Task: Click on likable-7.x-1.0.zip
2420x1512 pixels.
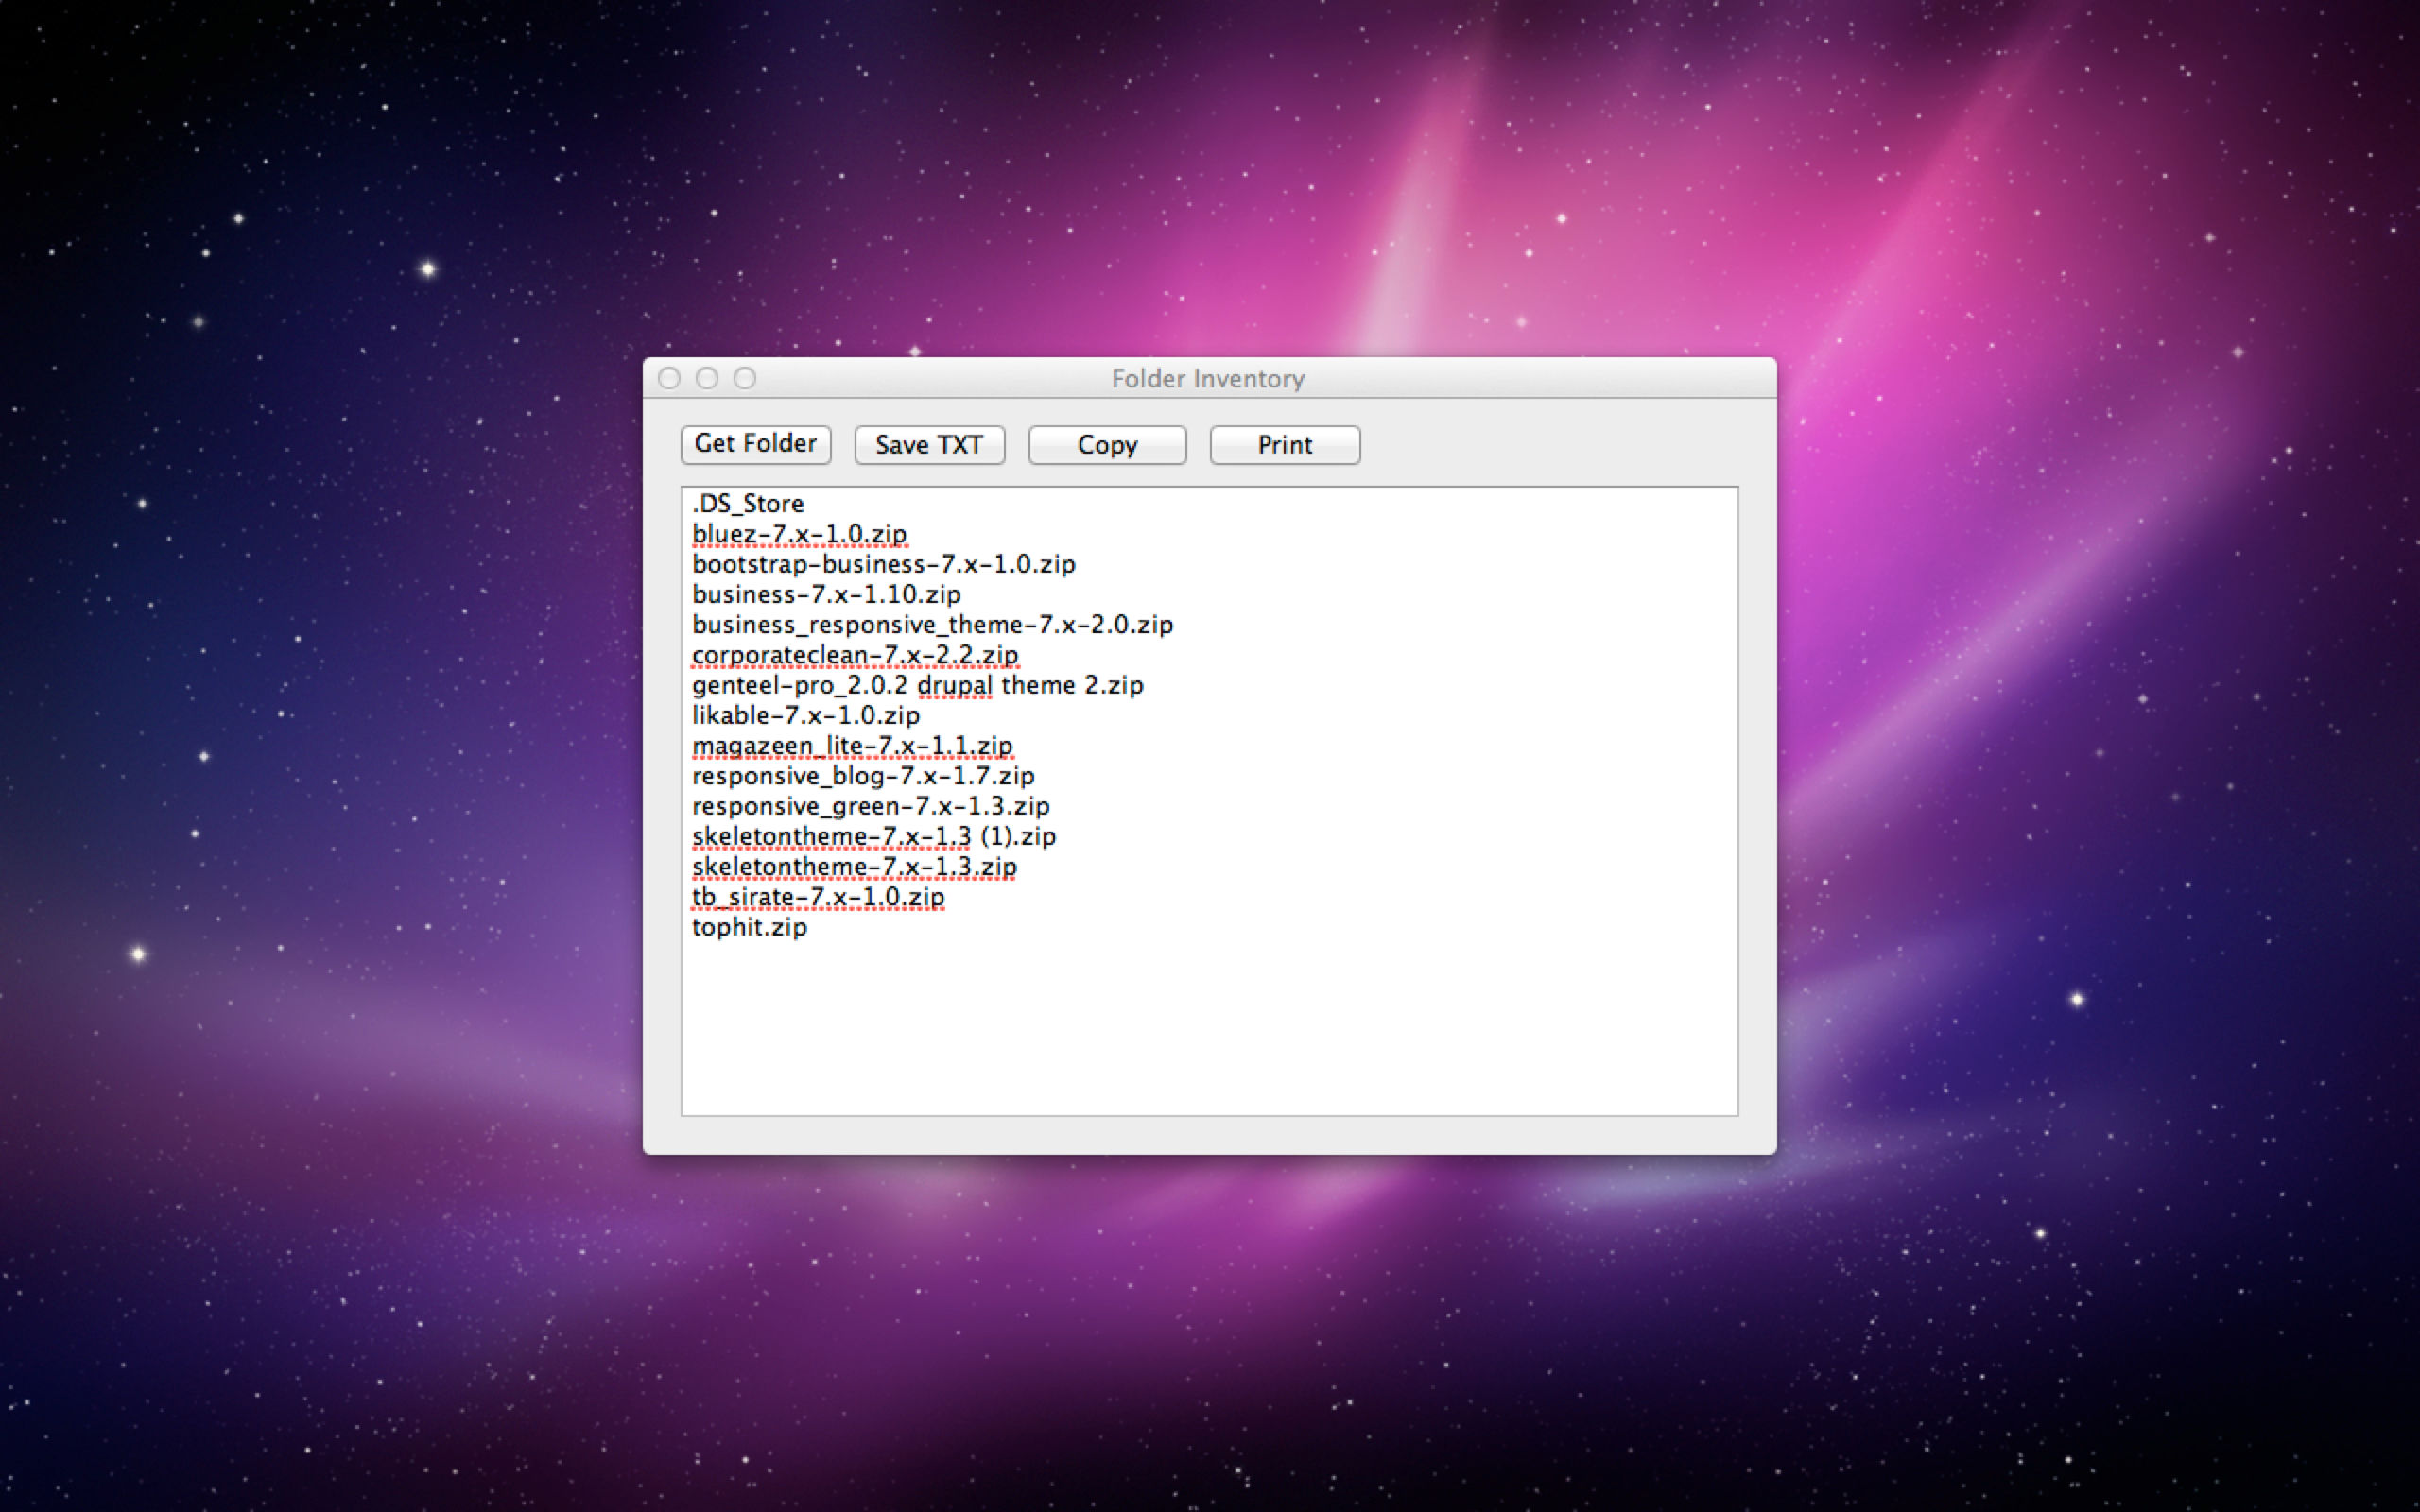Action: click(x=806, y=715)
